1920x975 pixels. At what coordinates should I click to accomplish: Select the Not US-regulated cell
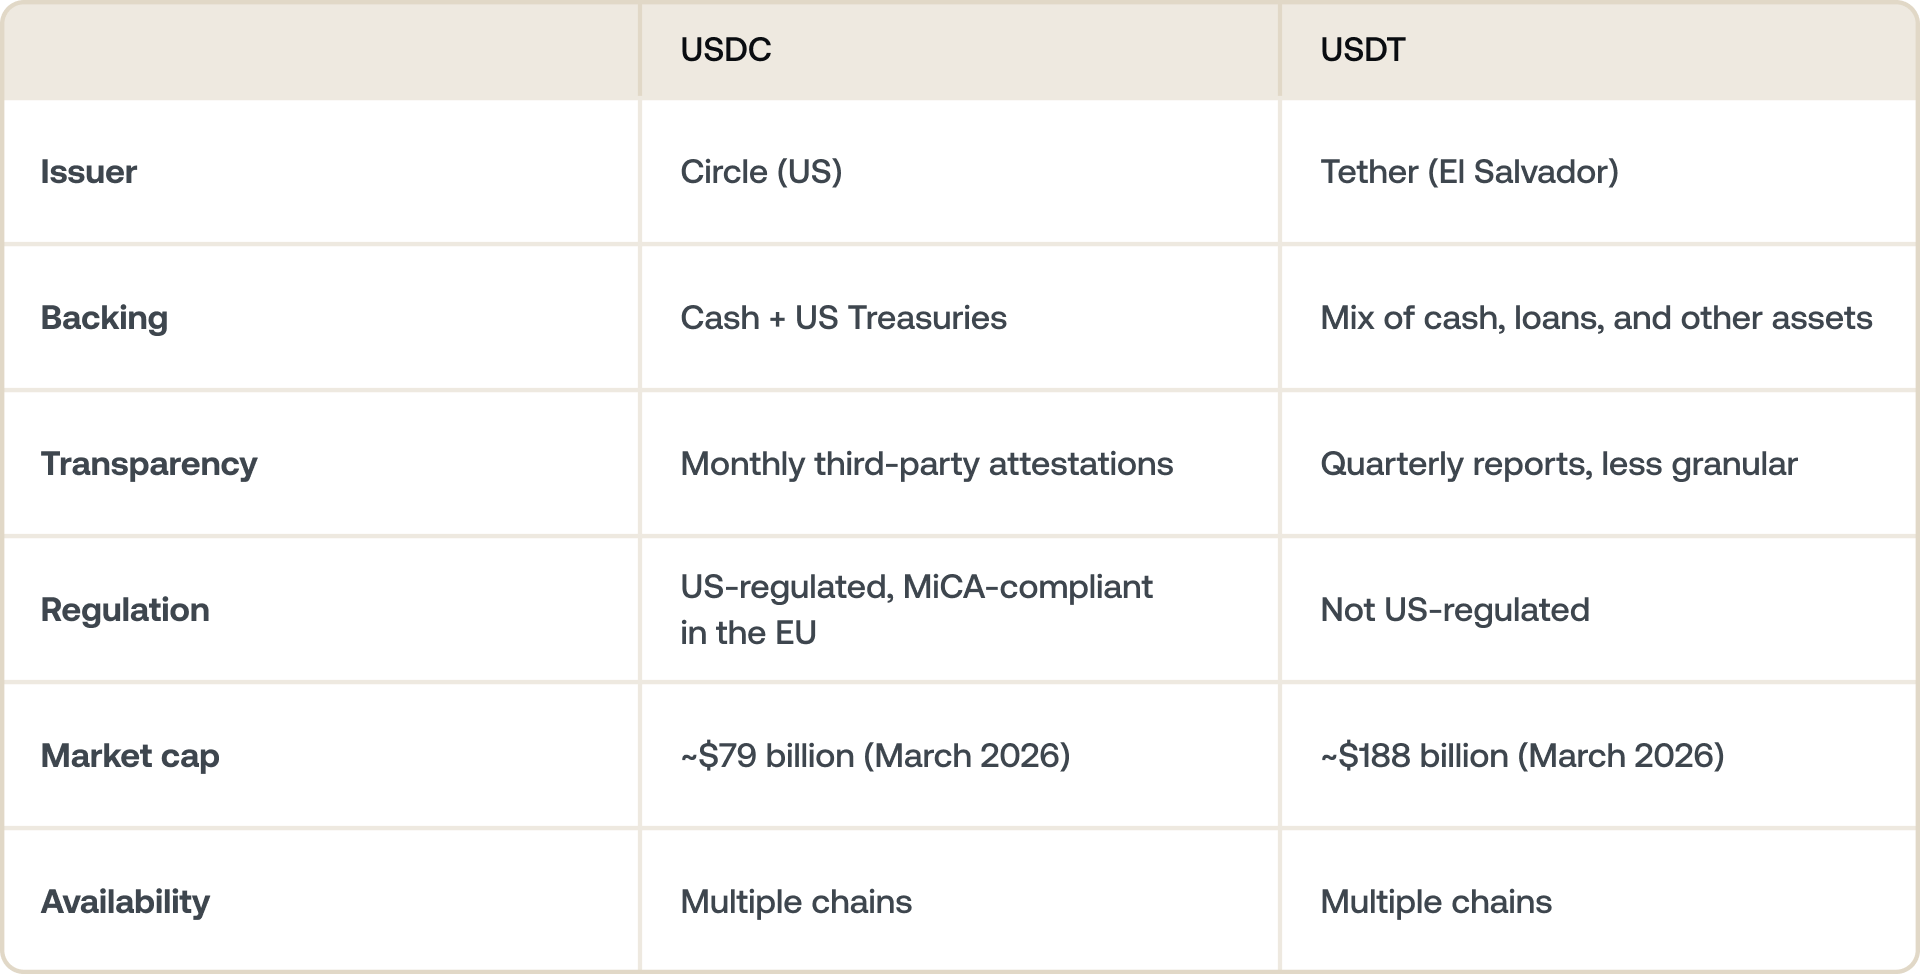[x=1454, y=610]
